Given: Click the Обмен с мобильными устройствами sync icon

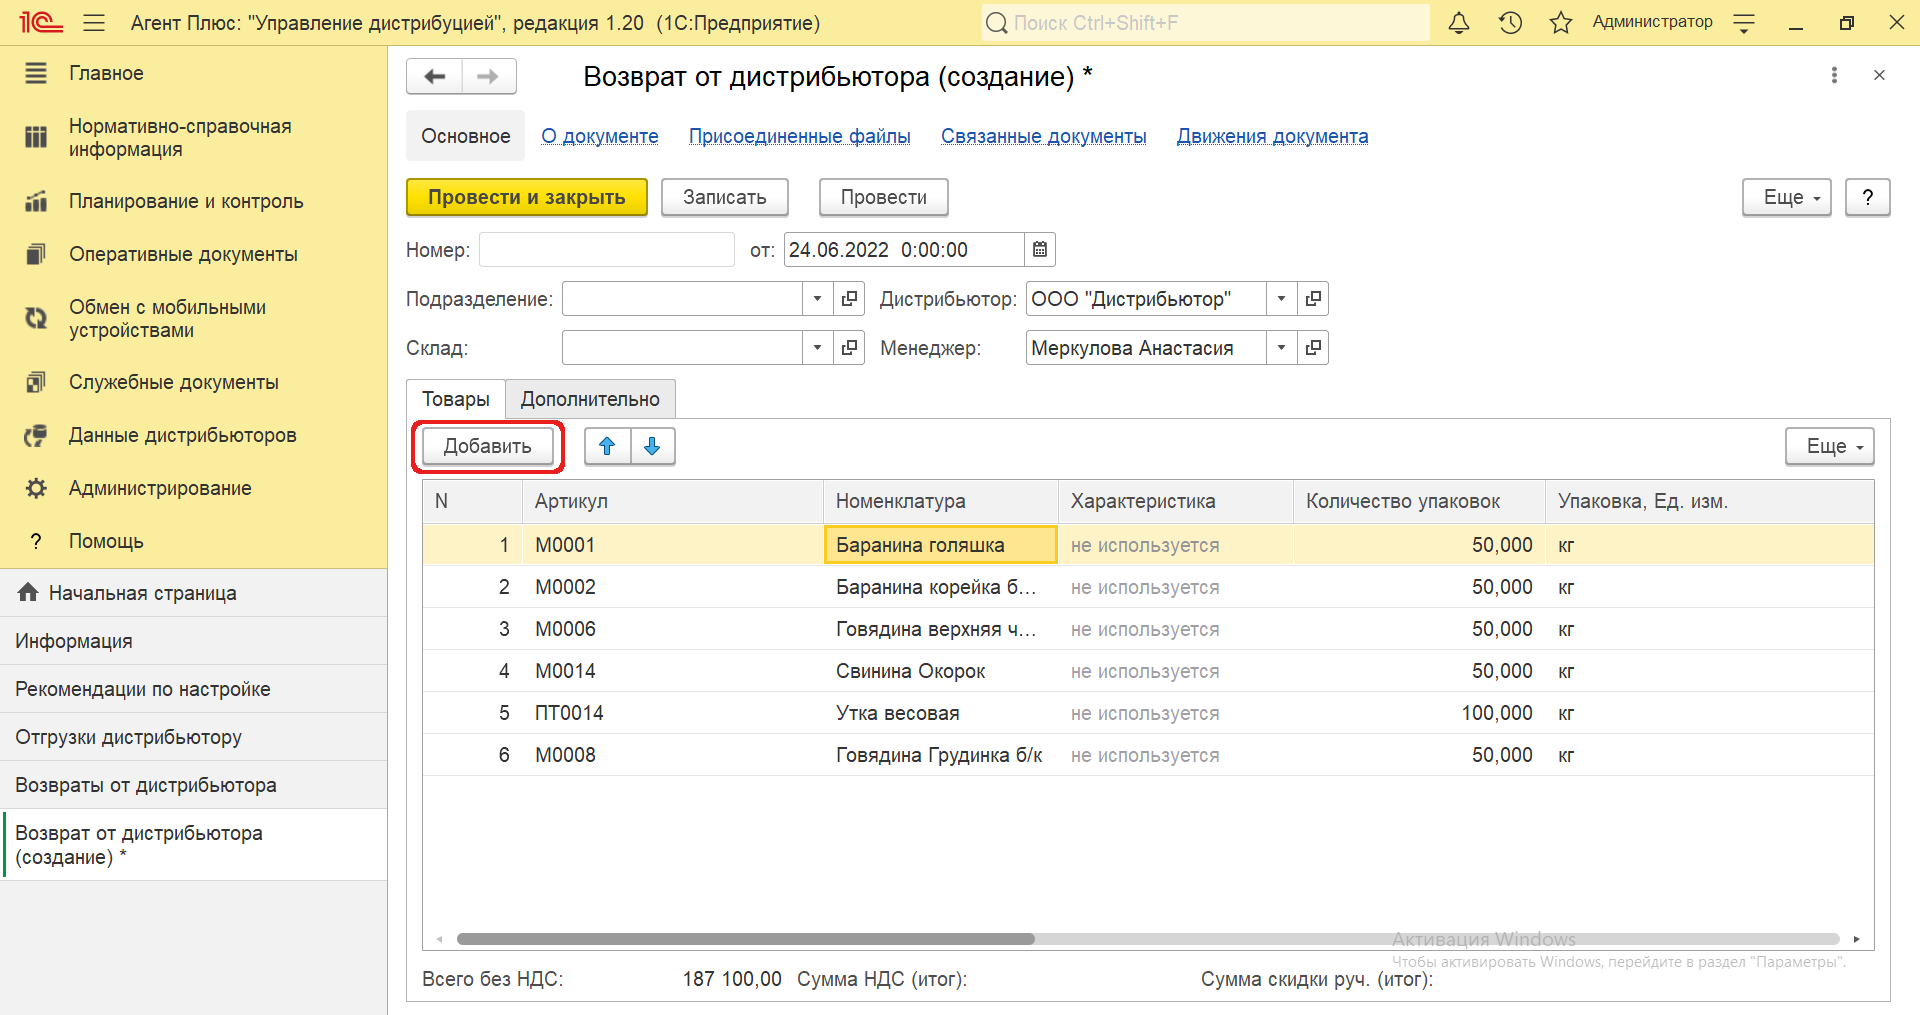Looking at the screenshot, I should click(36, 318).
